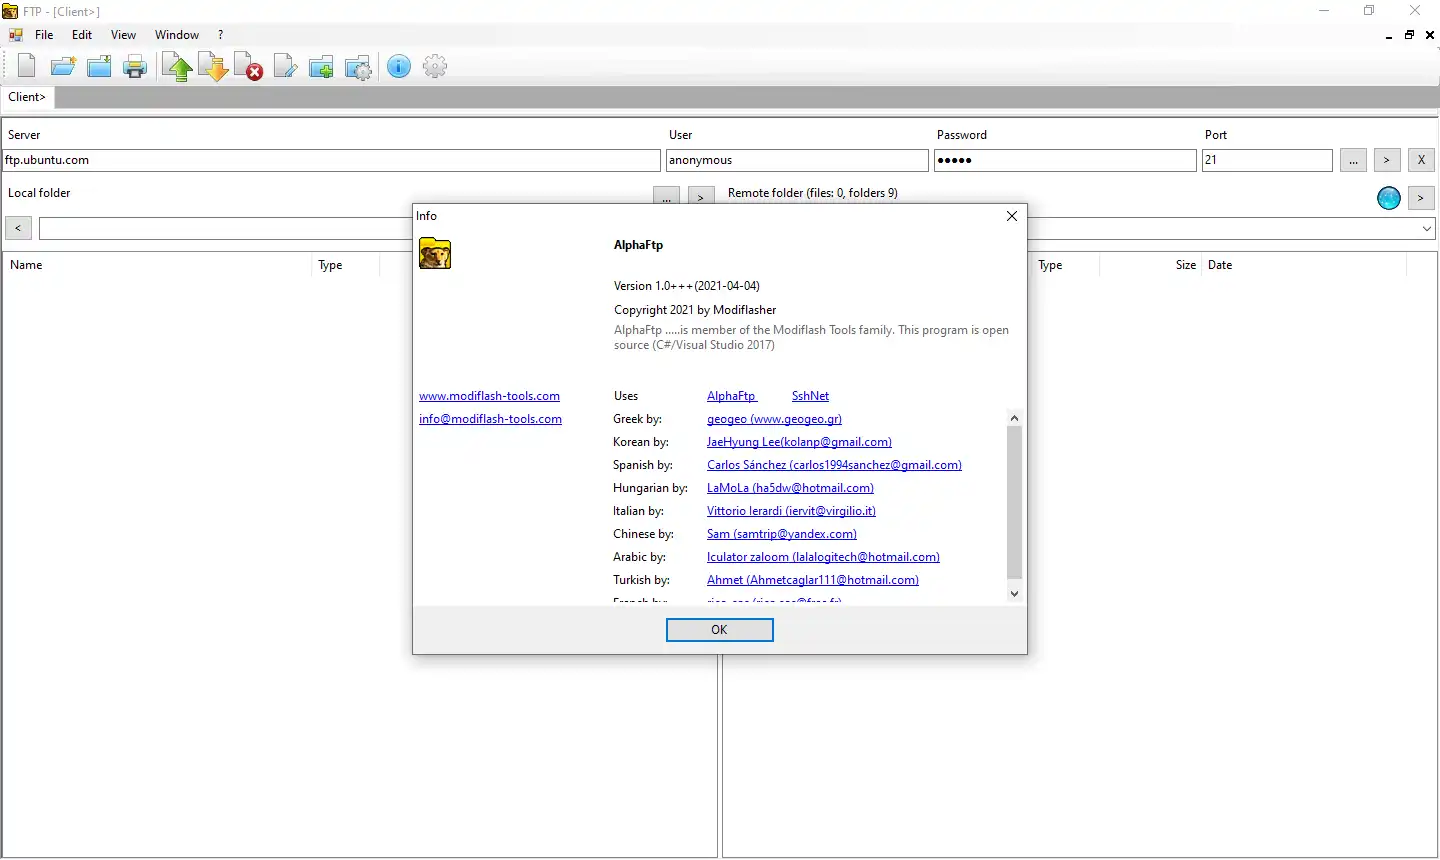This screenshot has width=1440, height=860.
Task: Click the version text 'Version 1.0+++(2021-04-04)'
Action: point(687,286)
